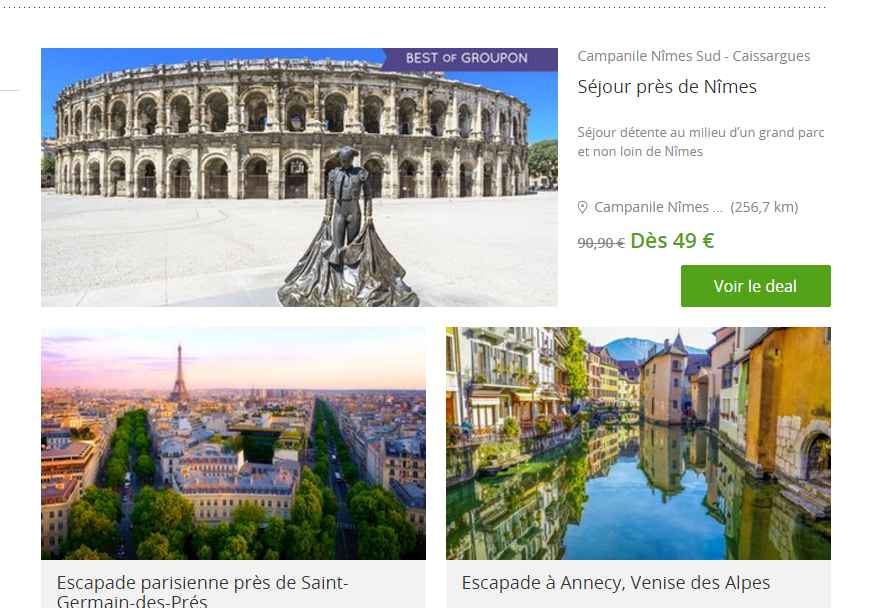Open the Voir le deal button
This screenshot has width=870, height=608.
(756, 286)
